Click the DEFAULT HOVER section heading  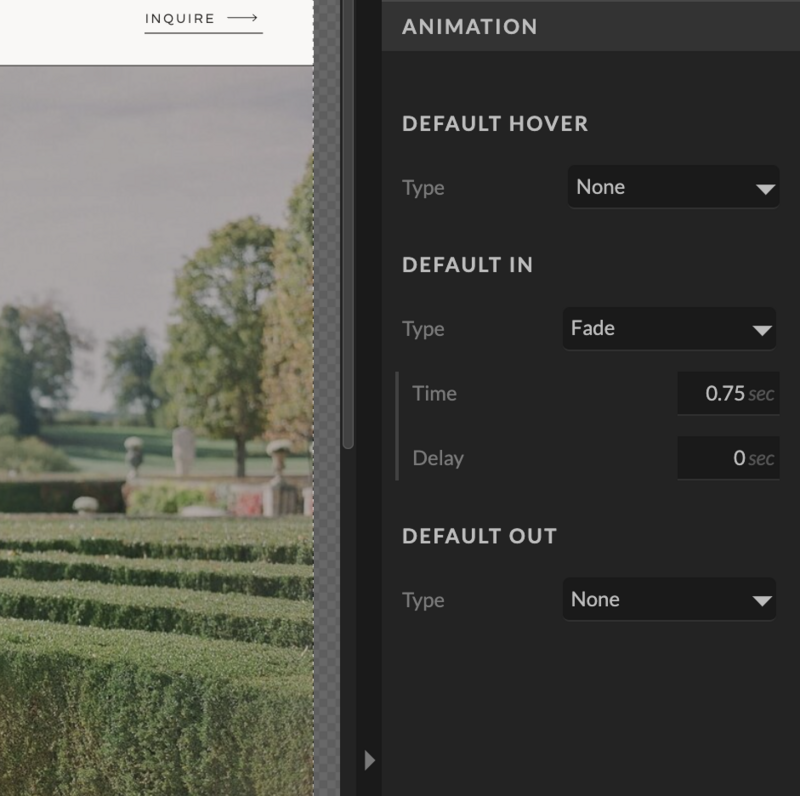click(x=495, y=124)
